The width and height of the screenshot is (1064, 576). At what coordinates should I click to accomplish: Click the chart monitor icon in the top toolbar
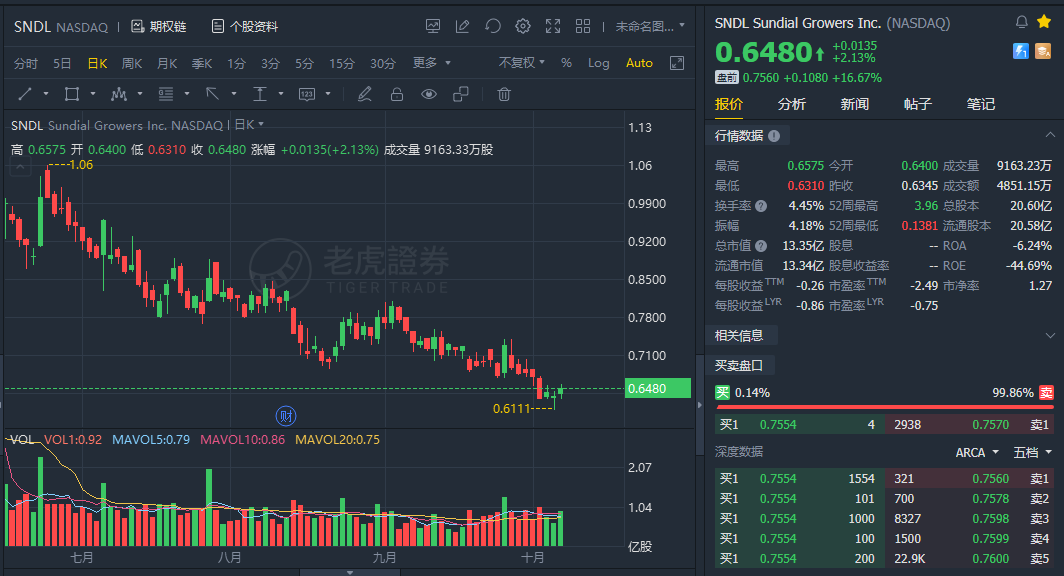433,26
